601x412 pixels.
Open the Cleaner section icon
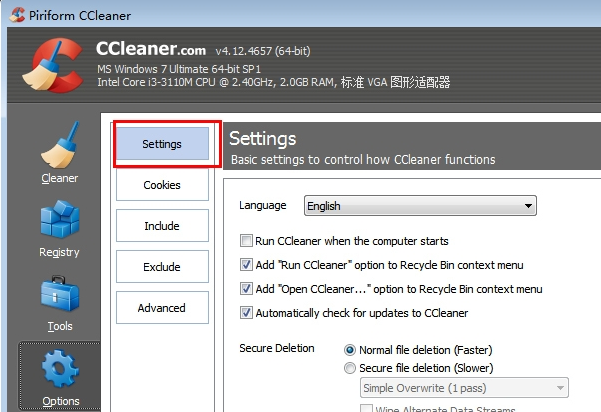pyautogui.click(x=59, y=152)
